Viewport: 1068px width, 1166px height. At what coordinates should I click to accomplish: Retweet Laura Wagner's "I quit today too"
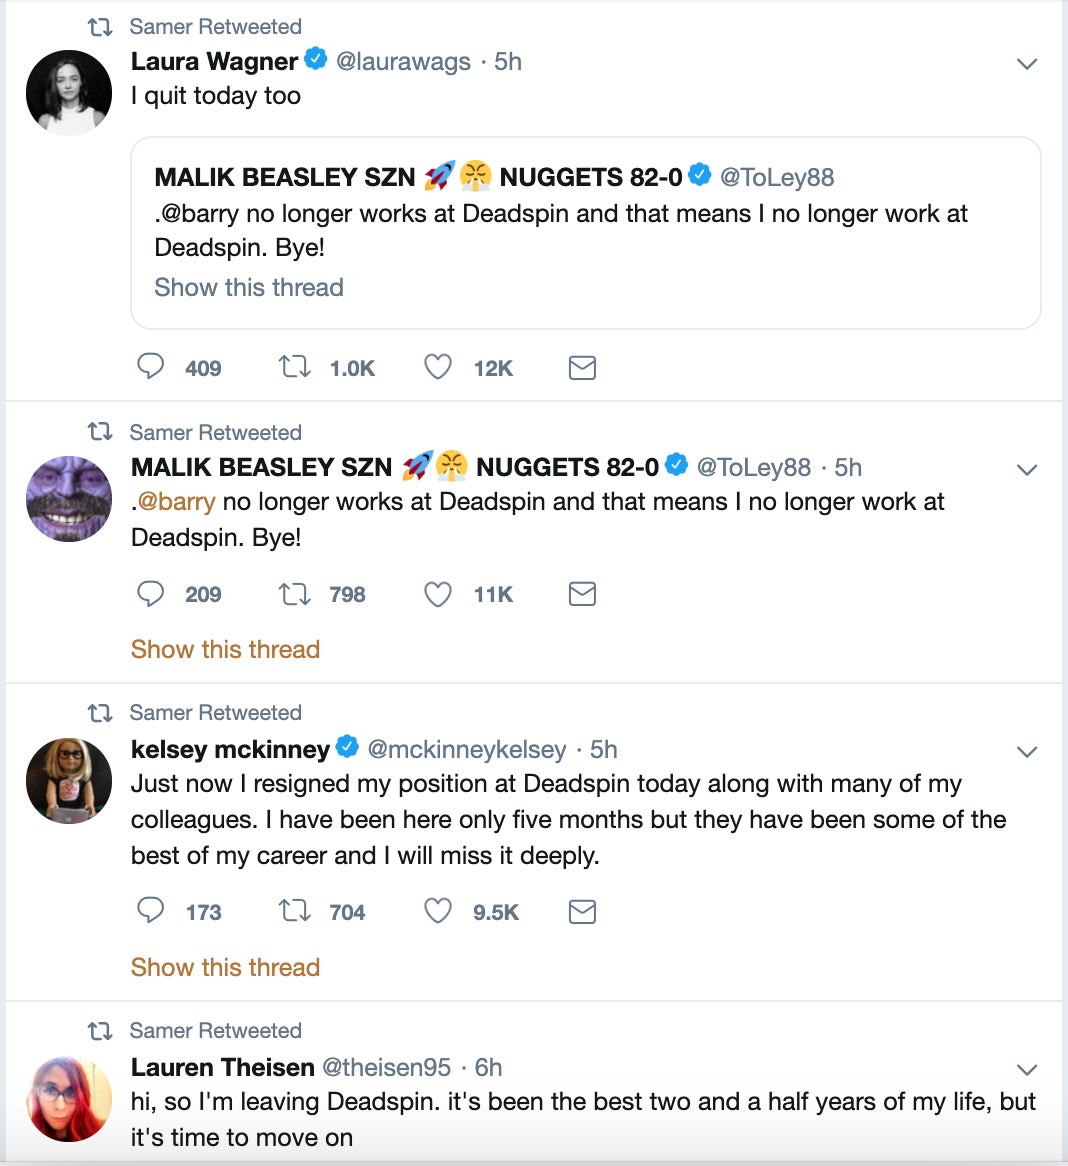click(294, 367)
